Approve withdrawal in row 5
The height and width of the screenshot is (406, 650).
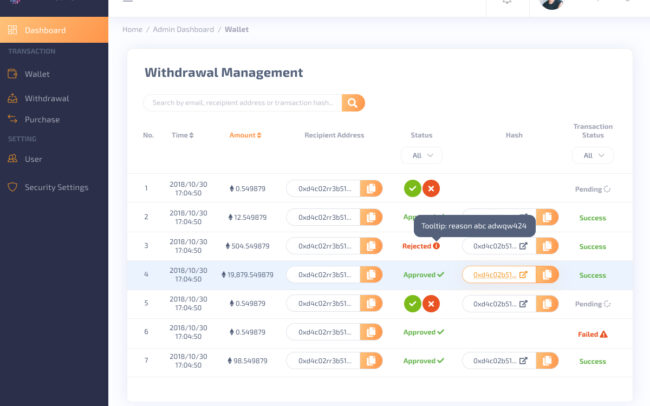(412, 303)
